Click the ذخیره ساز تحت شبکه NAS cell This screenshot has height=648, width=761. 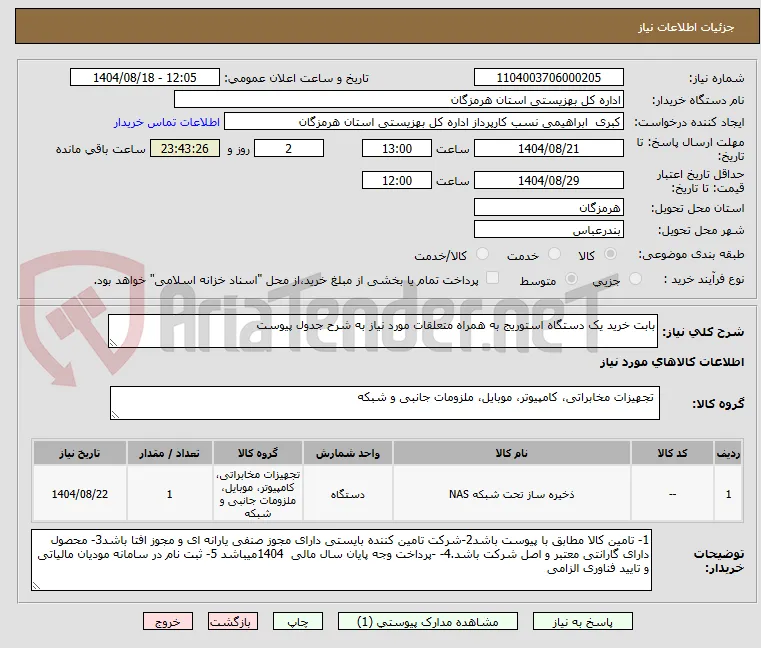[x=512, y=494]
